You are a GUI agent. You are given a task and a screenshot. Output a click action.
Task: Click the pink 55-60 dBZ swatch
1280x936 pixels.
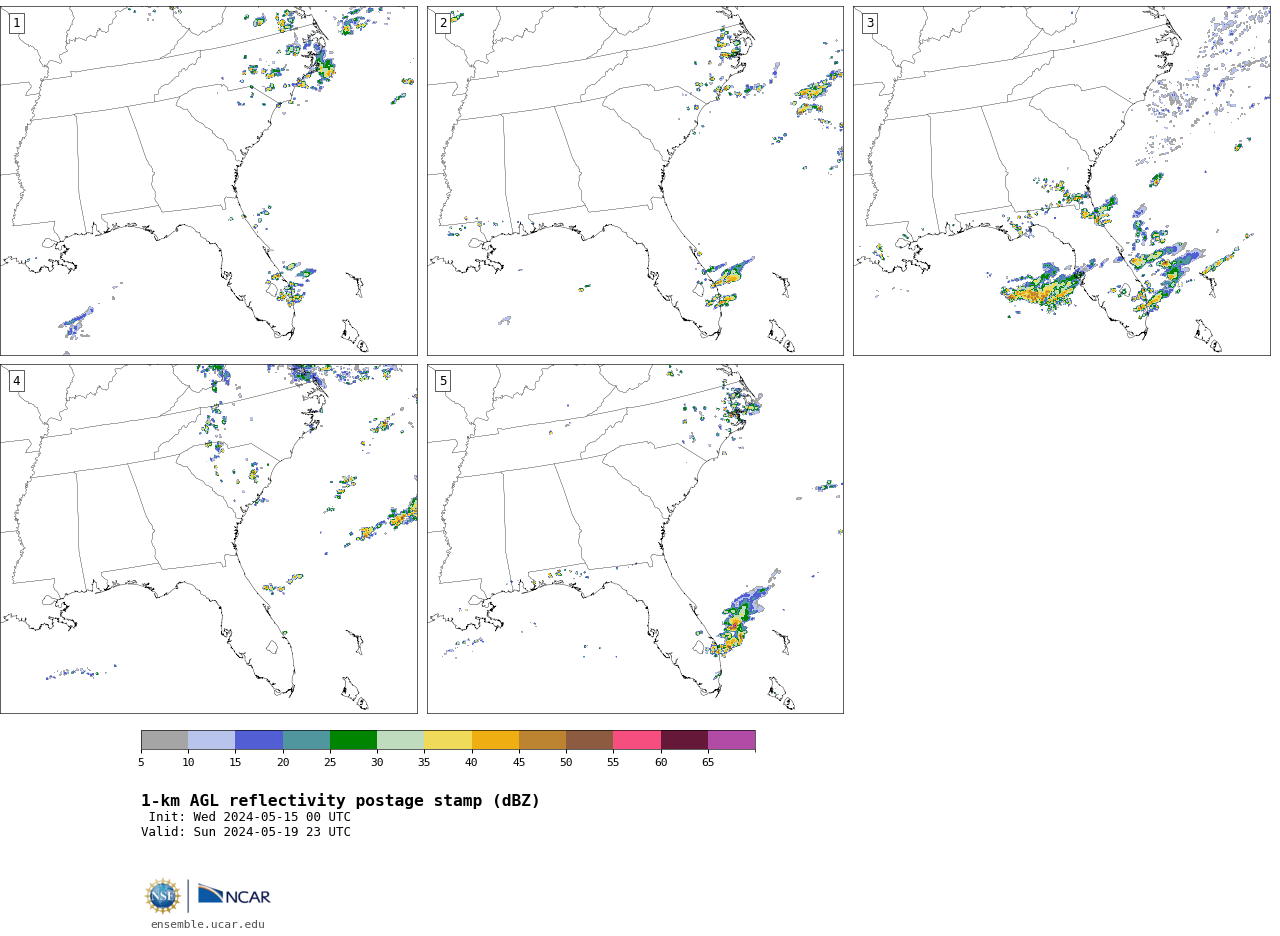coord(637,740)
